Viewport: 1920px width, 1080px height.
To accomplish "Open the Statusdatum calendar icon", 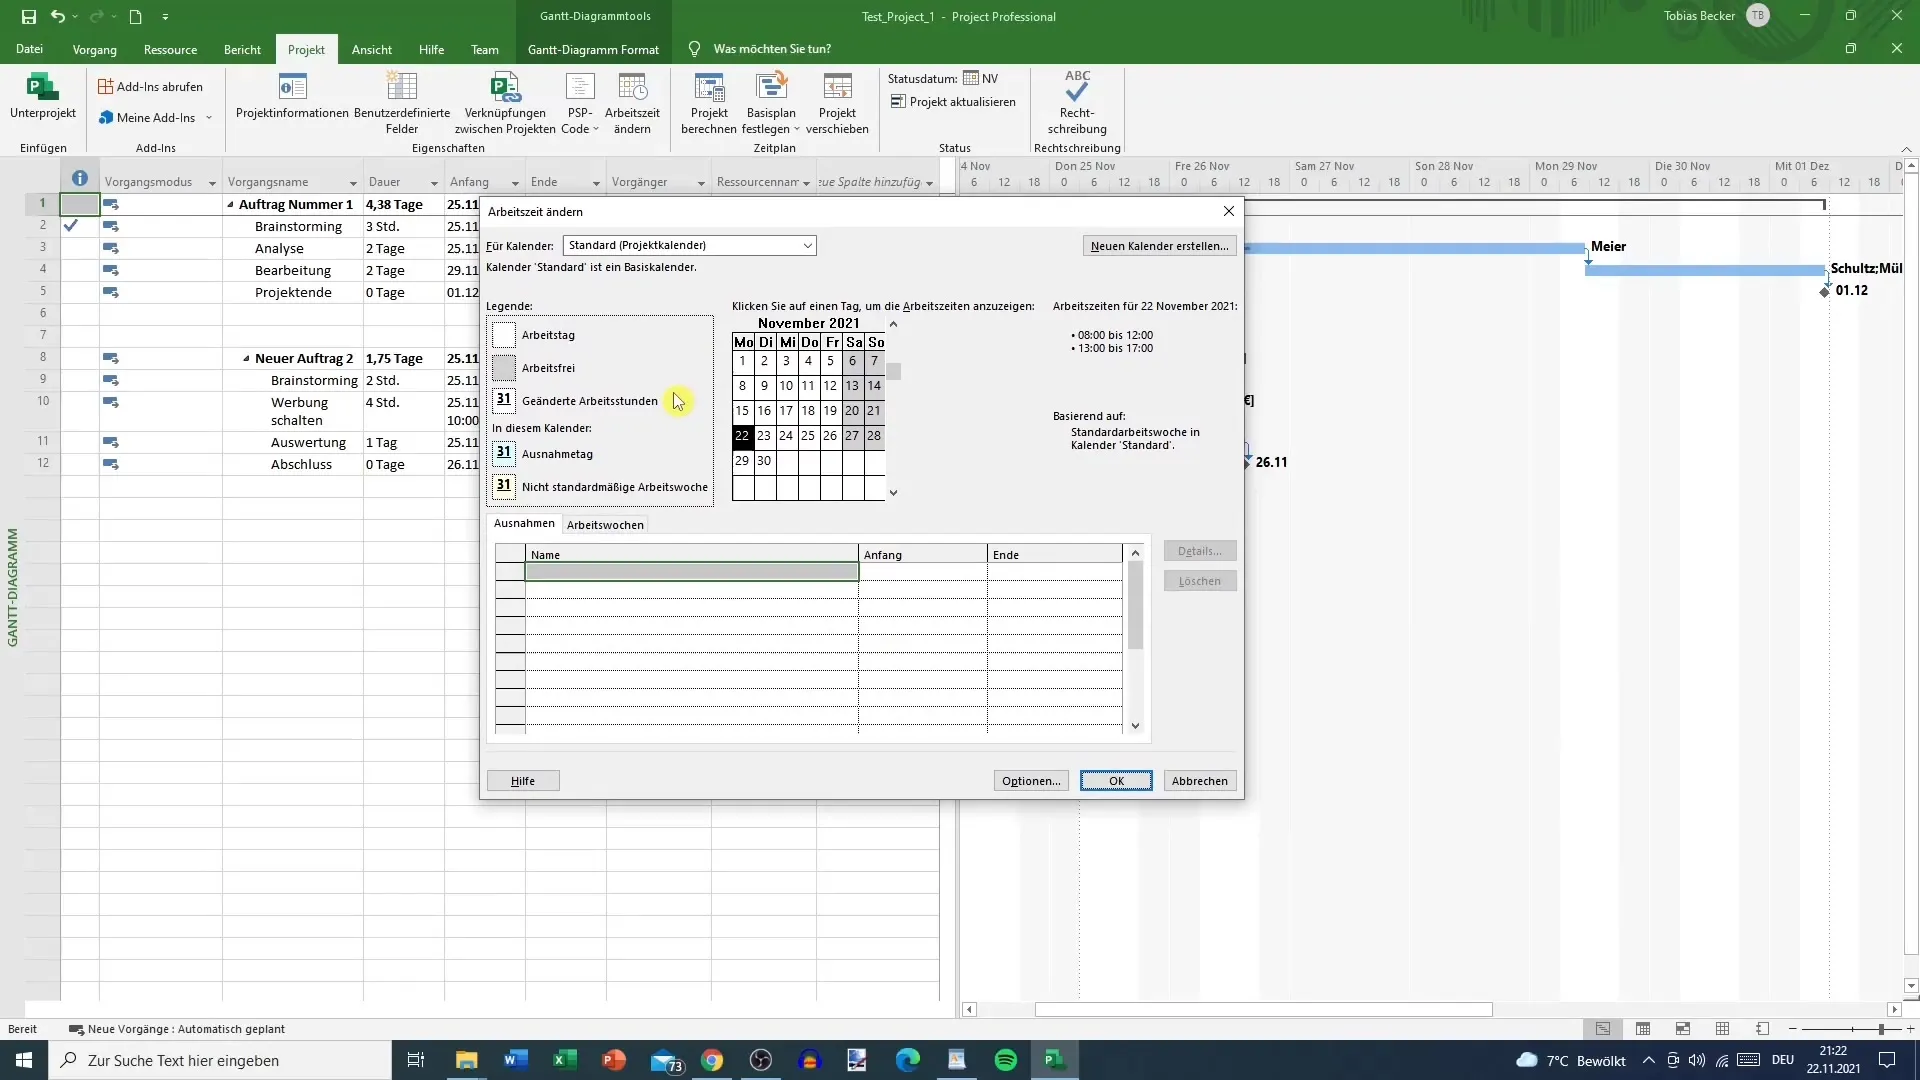I will tap(971, 78).
